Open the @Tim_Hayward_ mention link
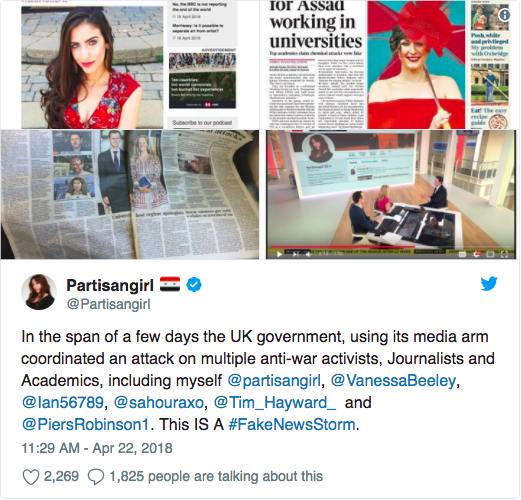Image resolution: width=521 pixels, height=500 pixels. 275,403
